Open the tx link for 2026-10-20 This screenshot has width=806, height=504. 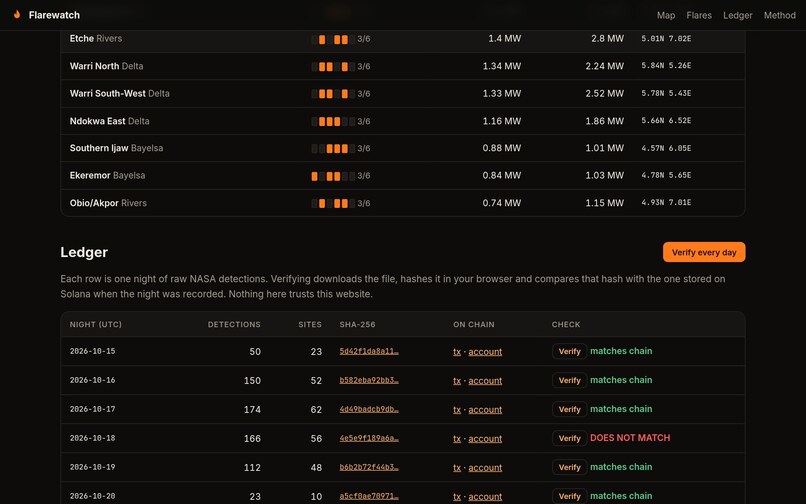click(x=457, y=497)
